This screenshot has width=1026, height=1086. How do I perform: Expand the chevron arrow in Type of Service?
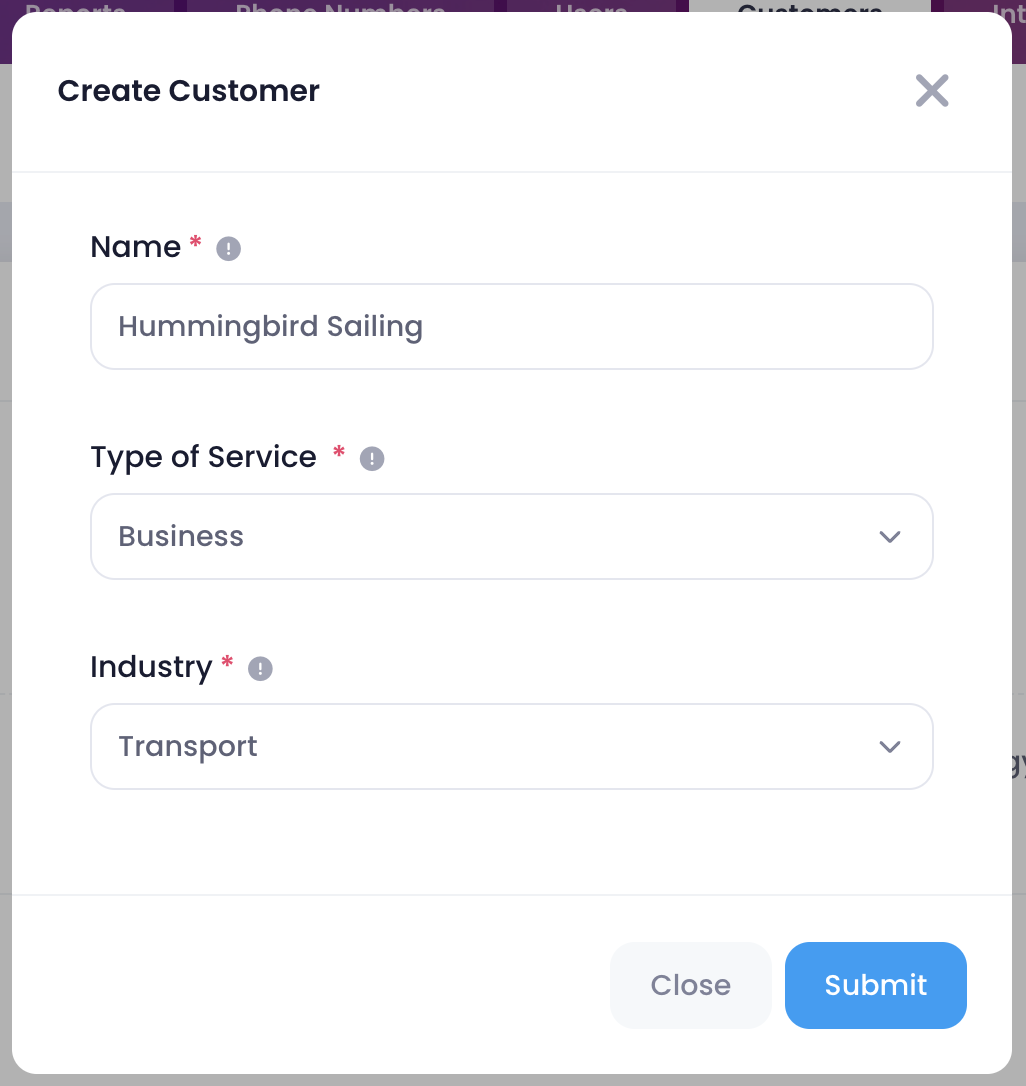click(x=890, y=537)
